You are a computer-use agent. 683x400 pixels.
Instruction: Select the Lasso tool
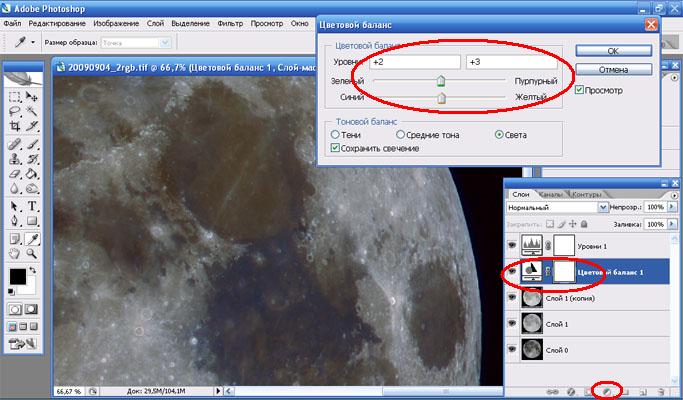(x=15, y=111)
